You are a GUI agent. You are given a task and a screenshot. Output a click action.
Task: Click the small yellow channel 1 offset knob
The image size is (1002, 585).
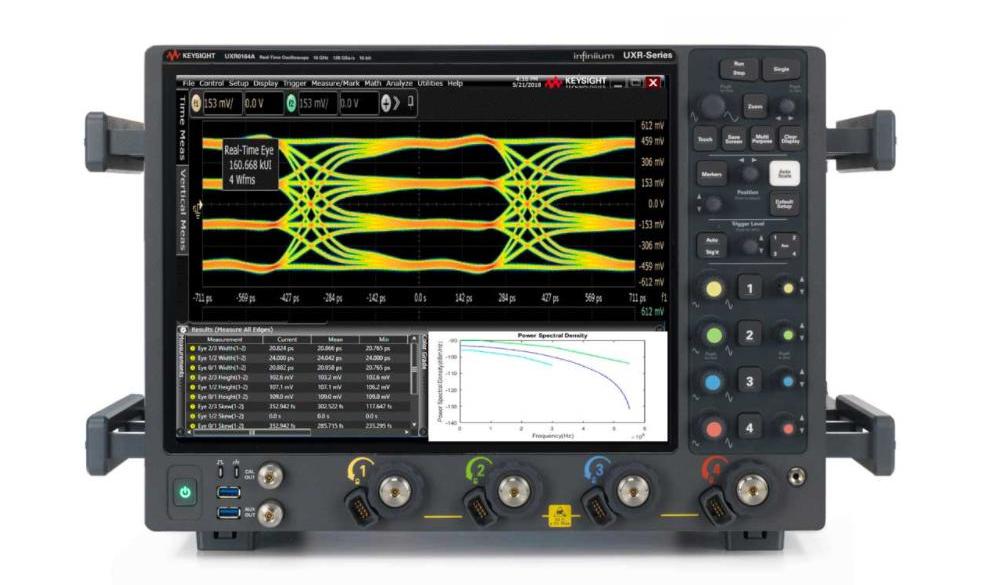tap(788, 288)
